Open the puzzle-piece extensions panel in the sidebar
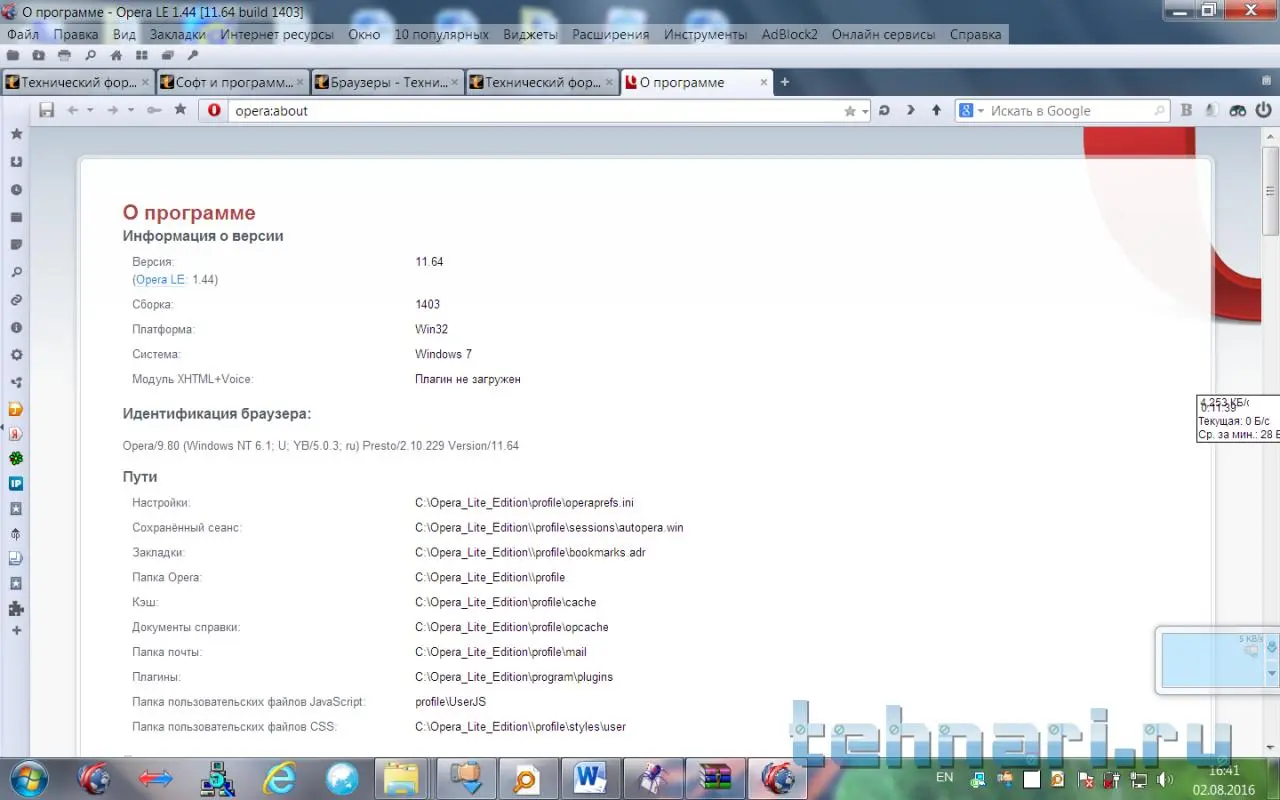The height and width of the screenshot is (800, 1280). pos(16,608)
